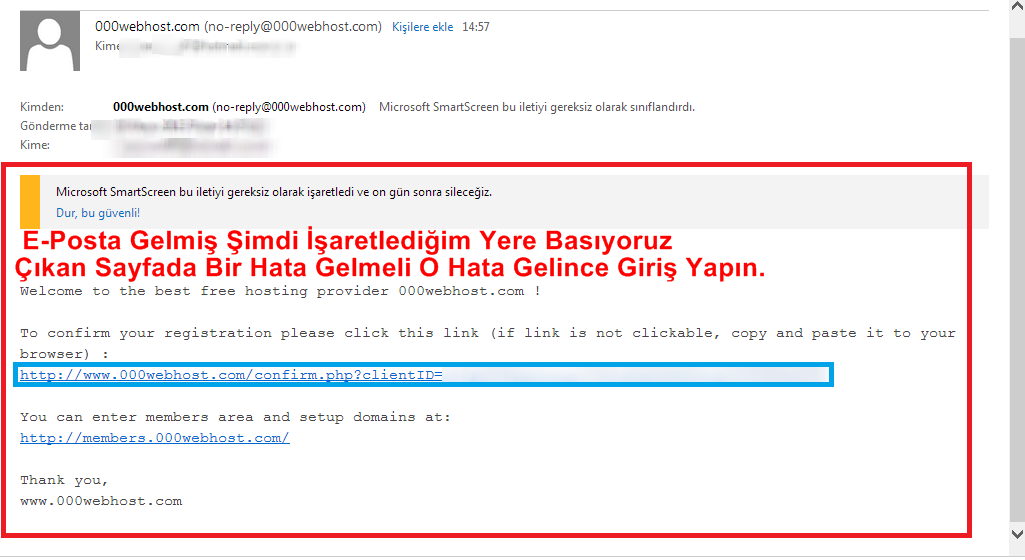
Task: Click 'Welcome to the best free hosting' line
Action: point(280,291)
